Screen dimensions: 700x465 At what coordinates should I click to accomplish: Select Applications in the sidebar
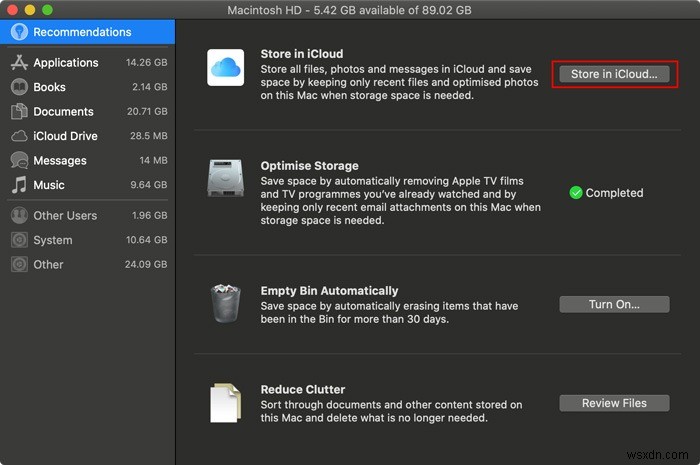(x=88, y=62)
